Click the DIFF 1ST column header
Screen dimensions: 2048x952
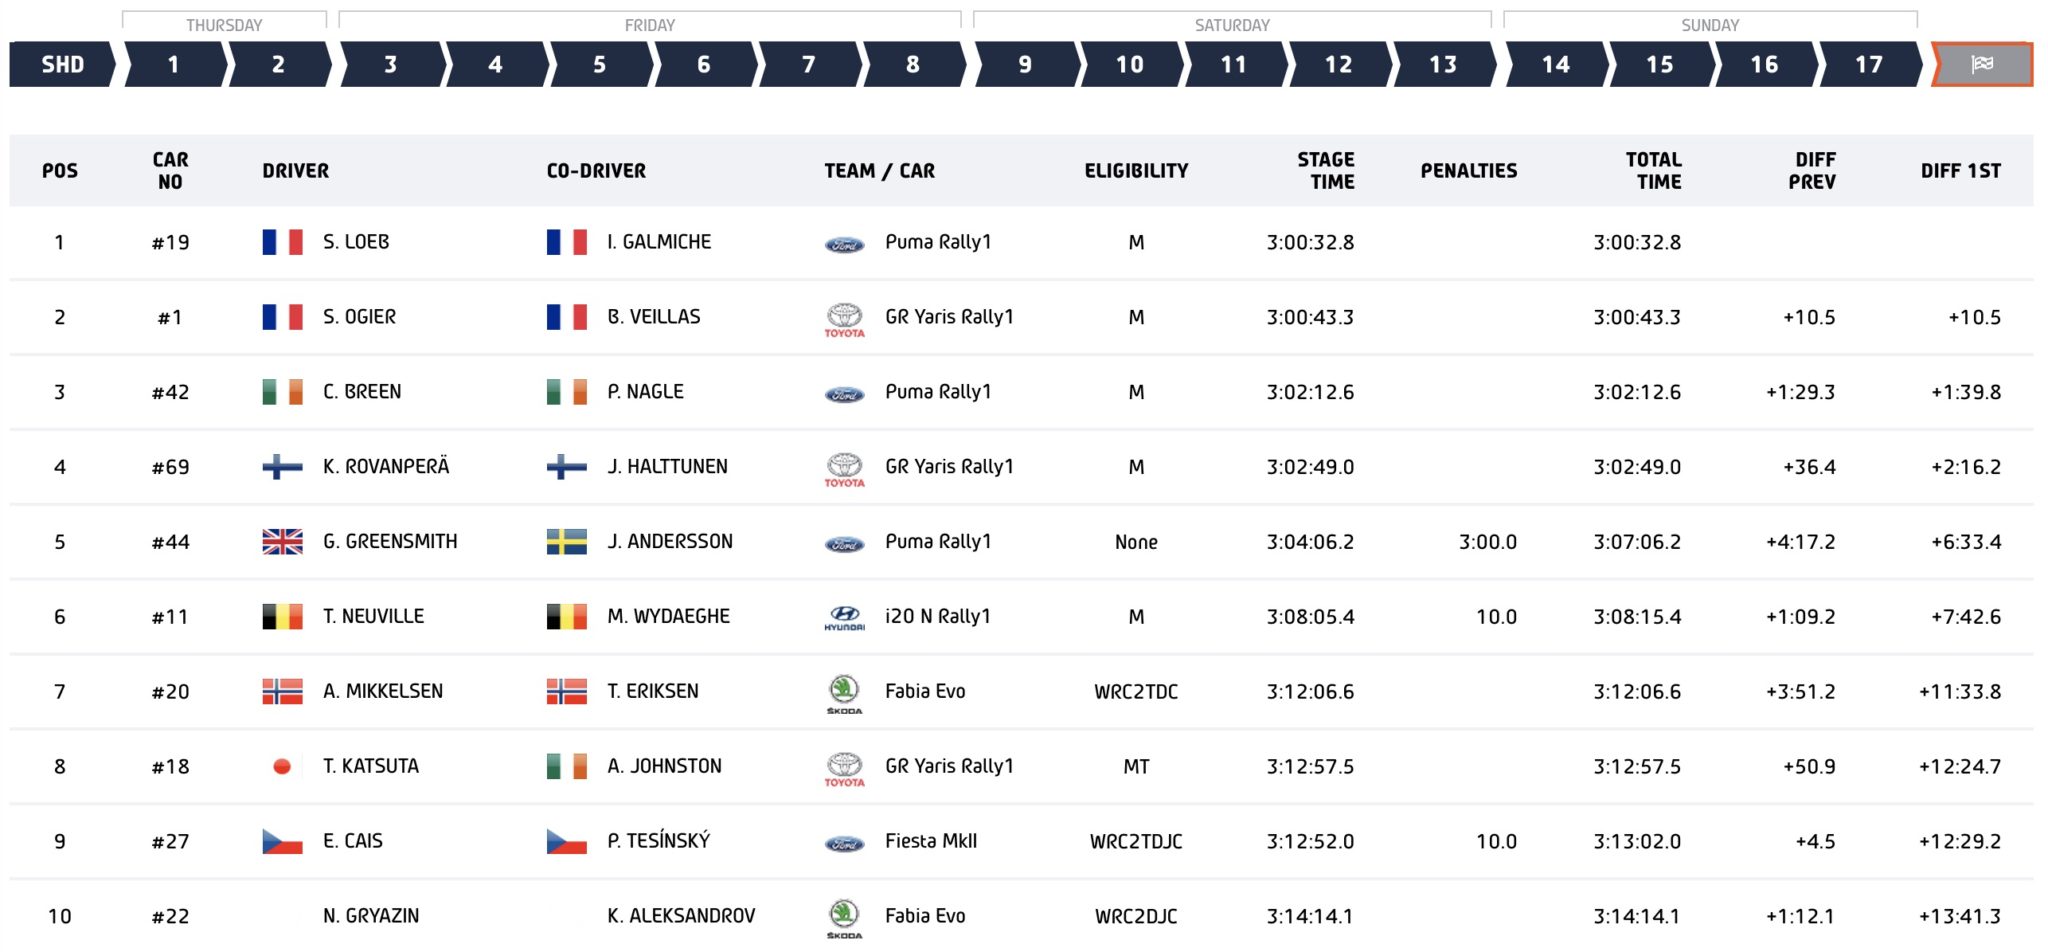click(1962, 170)
